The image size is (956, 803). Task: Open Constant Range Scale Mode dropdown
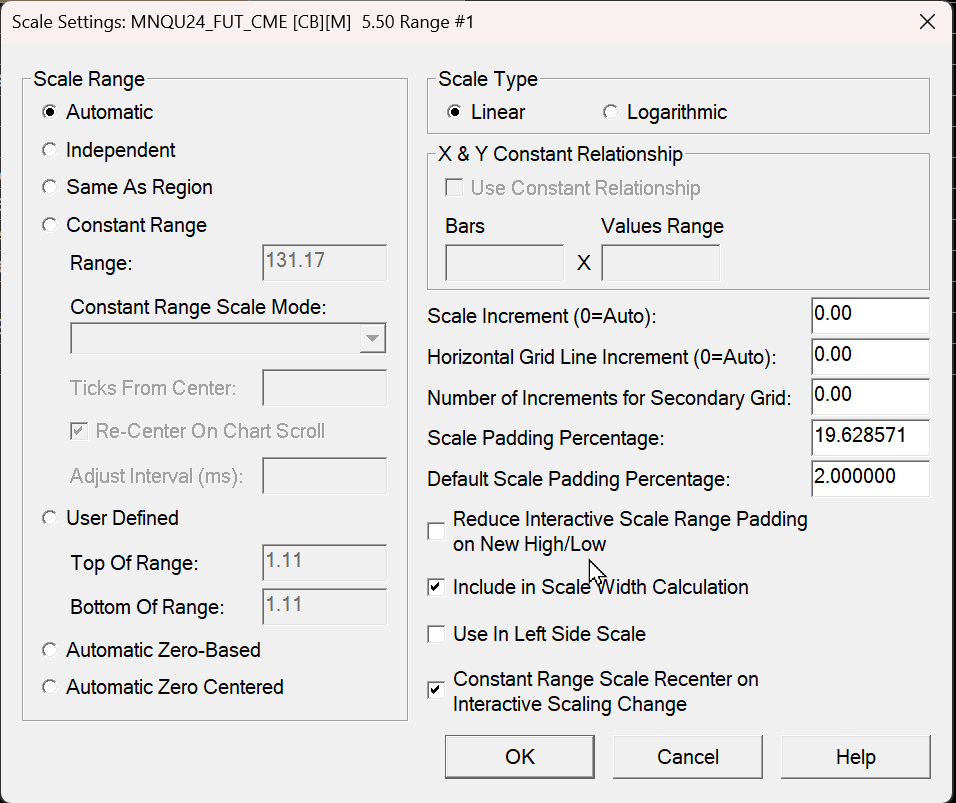[372, 339]
